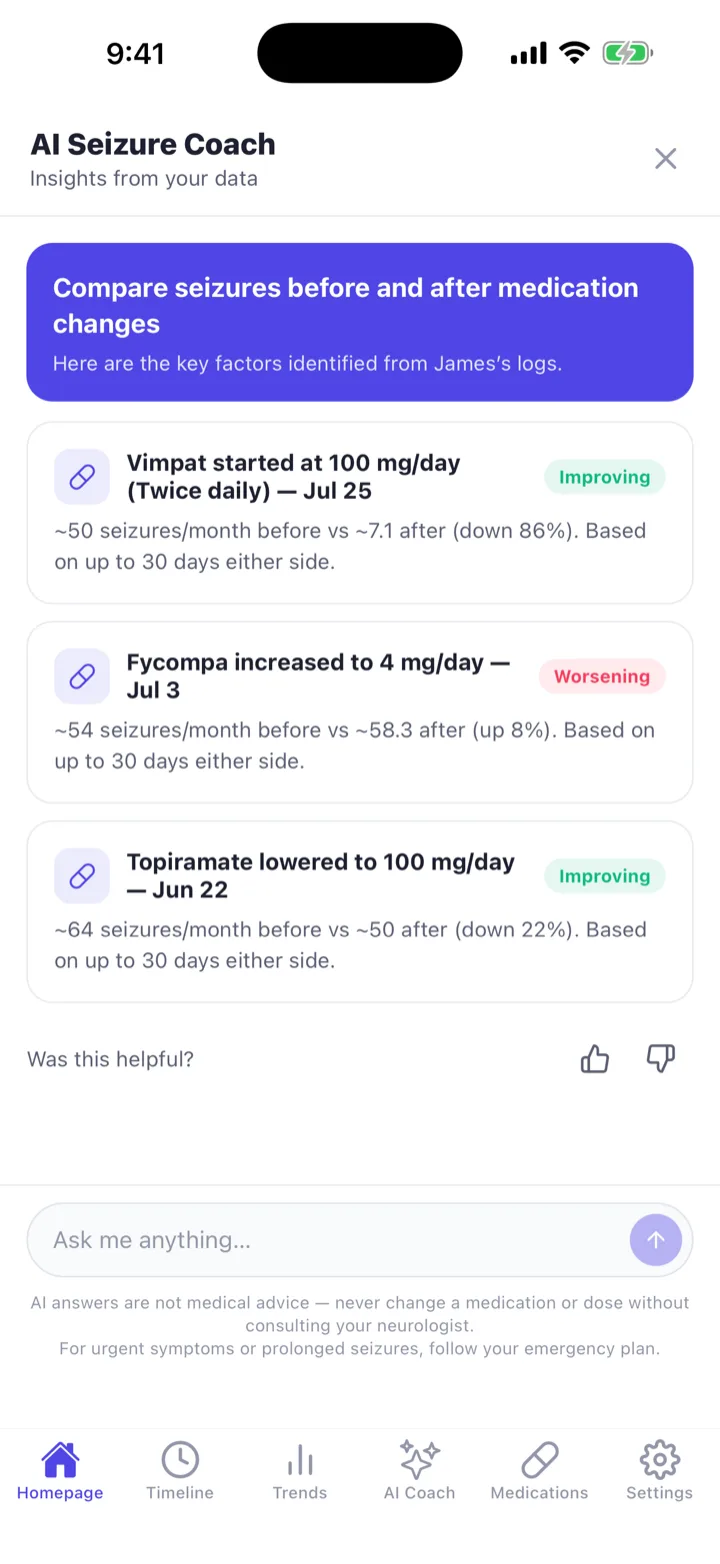
Task: Tap the Improving badge on Topiramate card
Action: point(604,876)
